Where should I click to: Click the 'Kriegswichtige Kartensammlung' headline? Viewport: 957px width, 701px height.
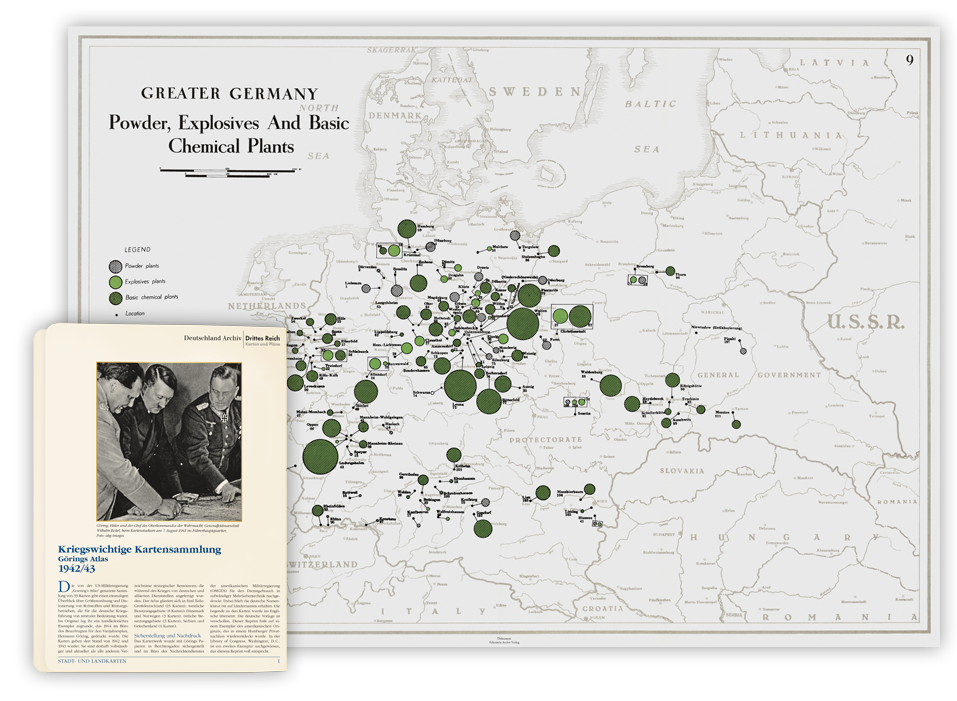[x=140, y=549]
